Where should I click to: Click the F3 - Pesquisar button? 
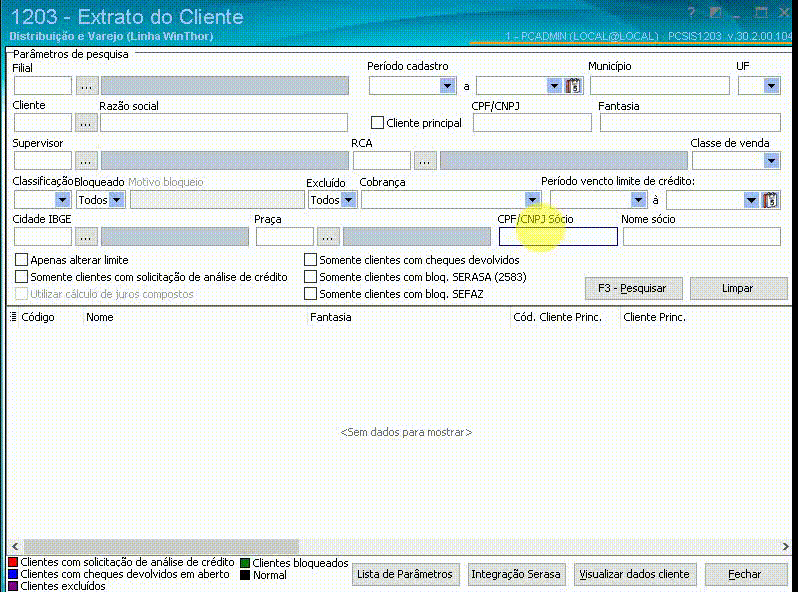click(633, 289)
